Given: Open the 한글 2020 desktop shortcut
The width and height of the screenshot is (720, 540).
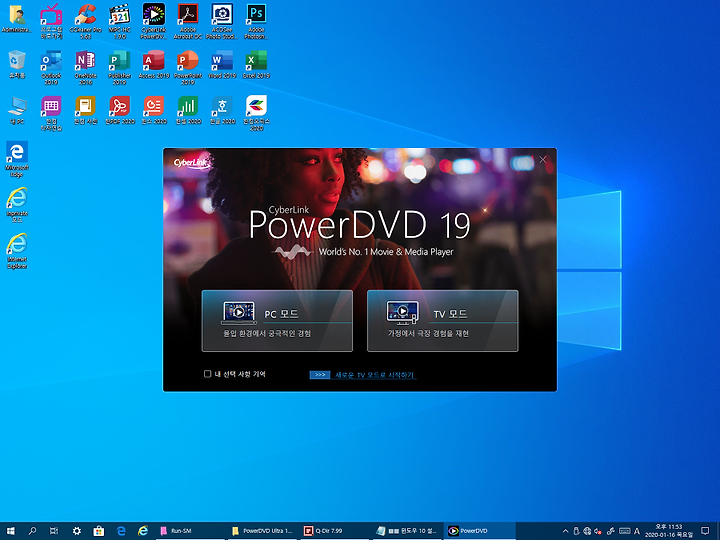Looking at the screenshot, I should click(222, 110).
